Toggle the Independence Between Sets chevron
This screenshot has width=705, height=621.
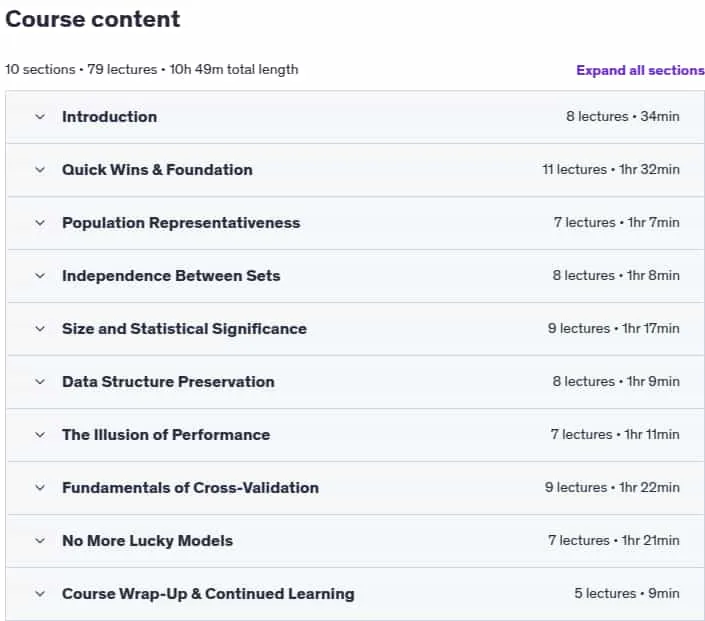40,276
